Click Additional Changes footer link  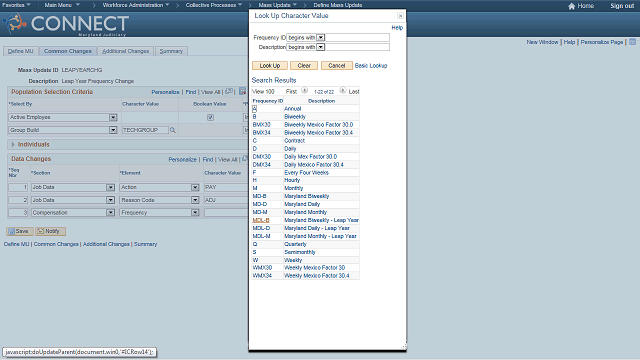click(106, 244)
